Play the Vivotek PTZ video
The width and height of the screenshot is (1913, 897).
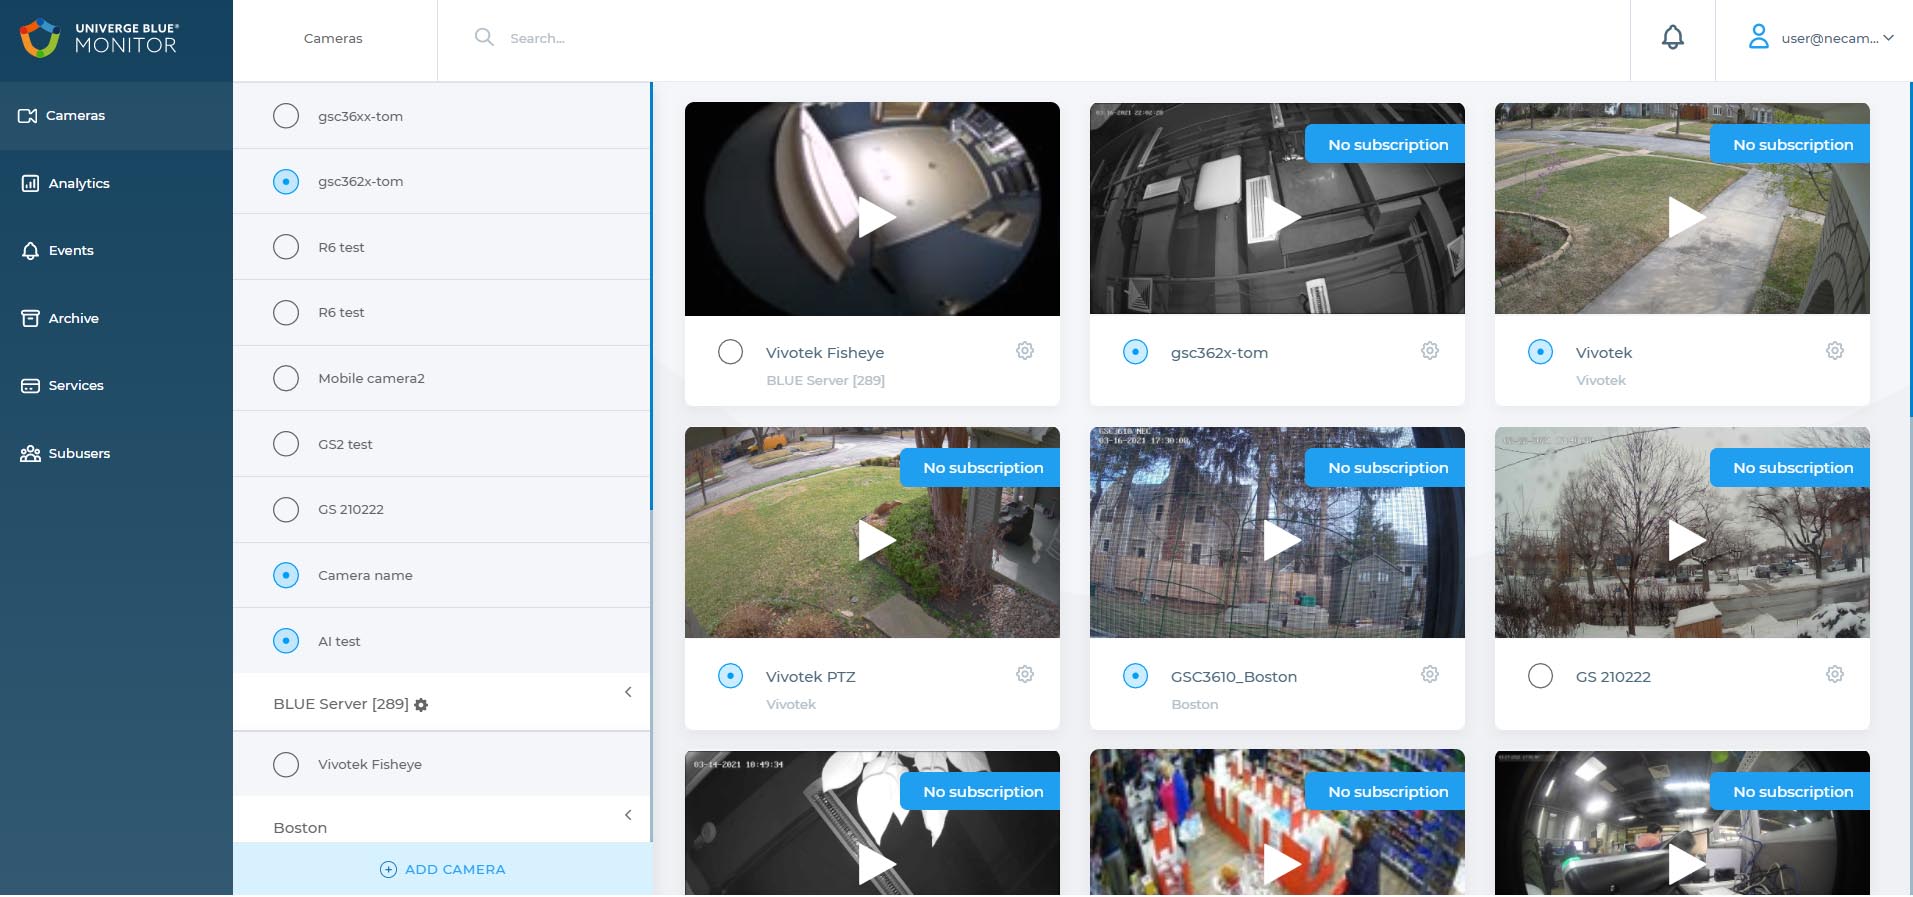pos(876,540)
